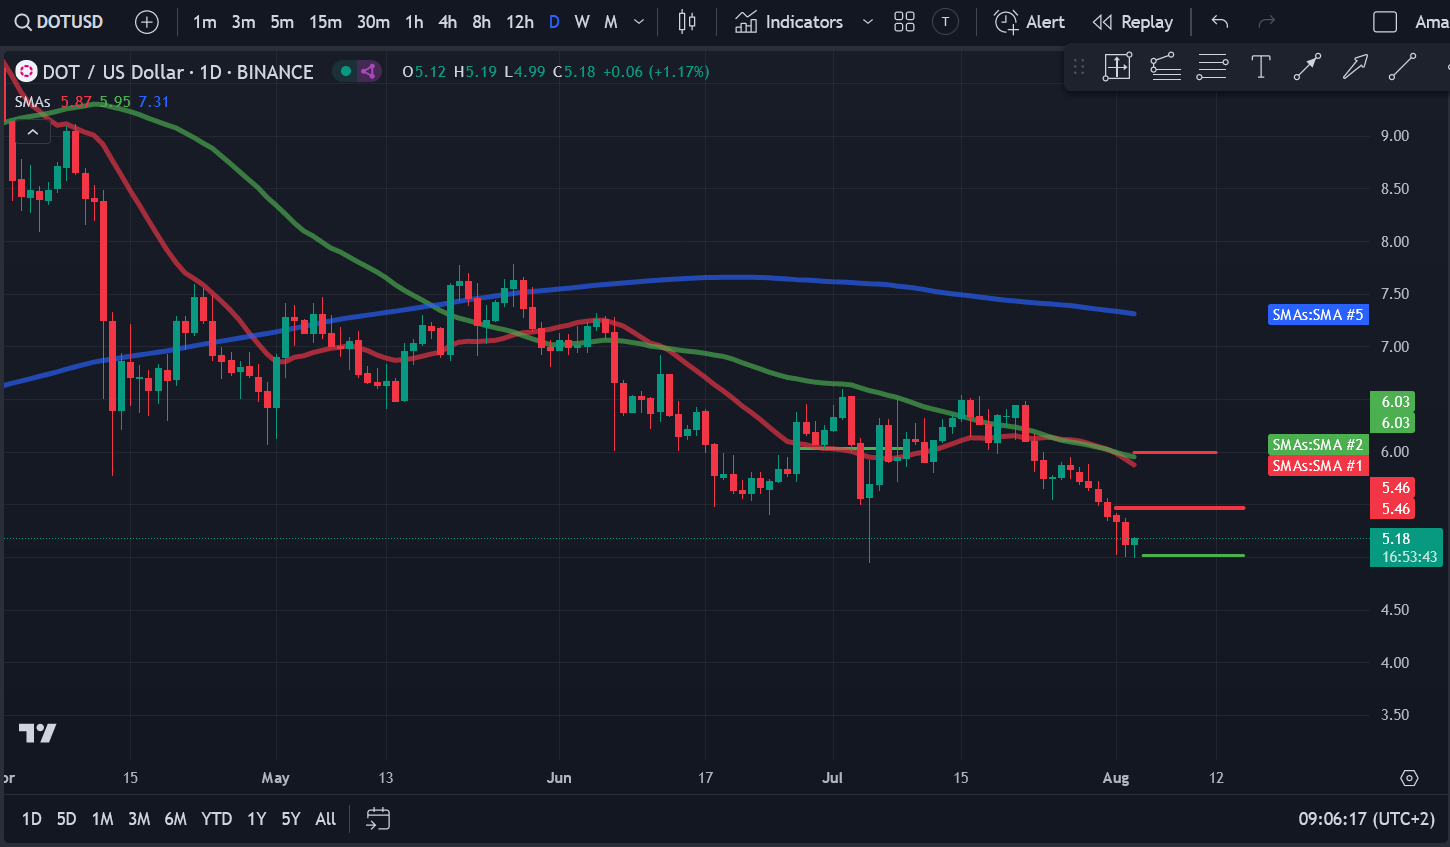1450x847 pixels.
Task: Select the Arrow line tool with endpoints
Action: pos(1307,67)
